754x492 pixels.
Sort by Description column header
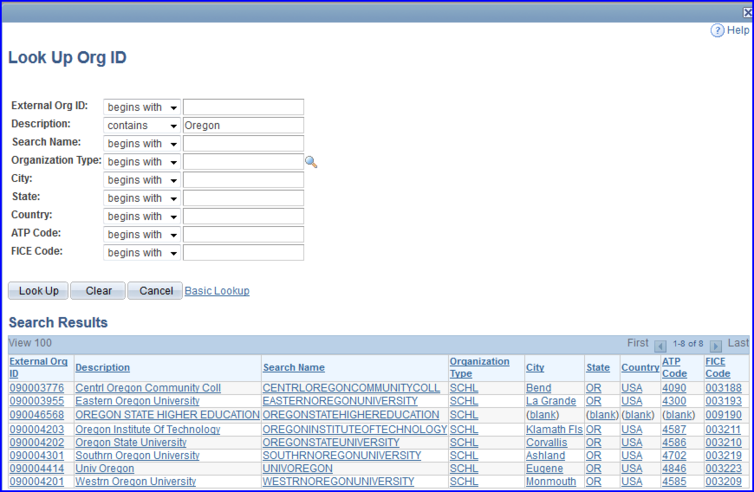pos(102,367)
